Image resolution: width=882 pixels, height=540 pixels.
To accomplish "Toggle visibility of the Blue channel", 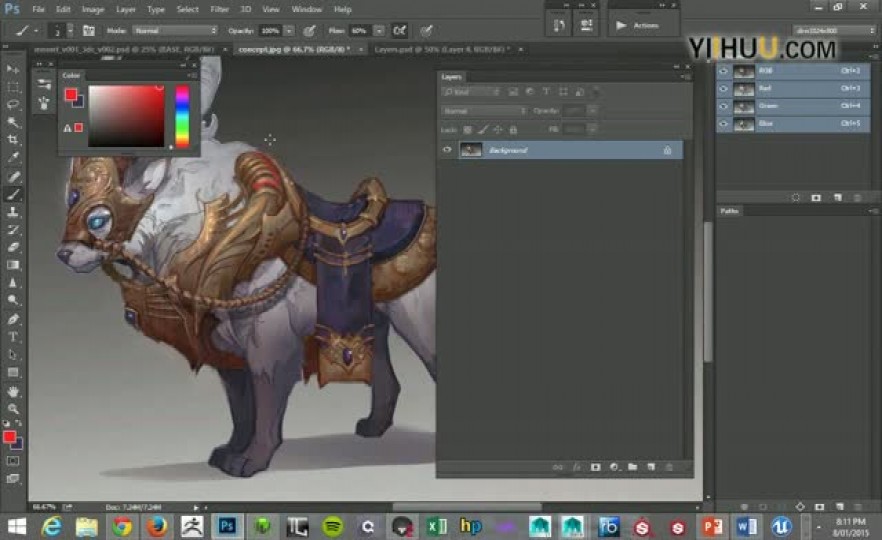I will pyautogui.click(x=723, y=123).
